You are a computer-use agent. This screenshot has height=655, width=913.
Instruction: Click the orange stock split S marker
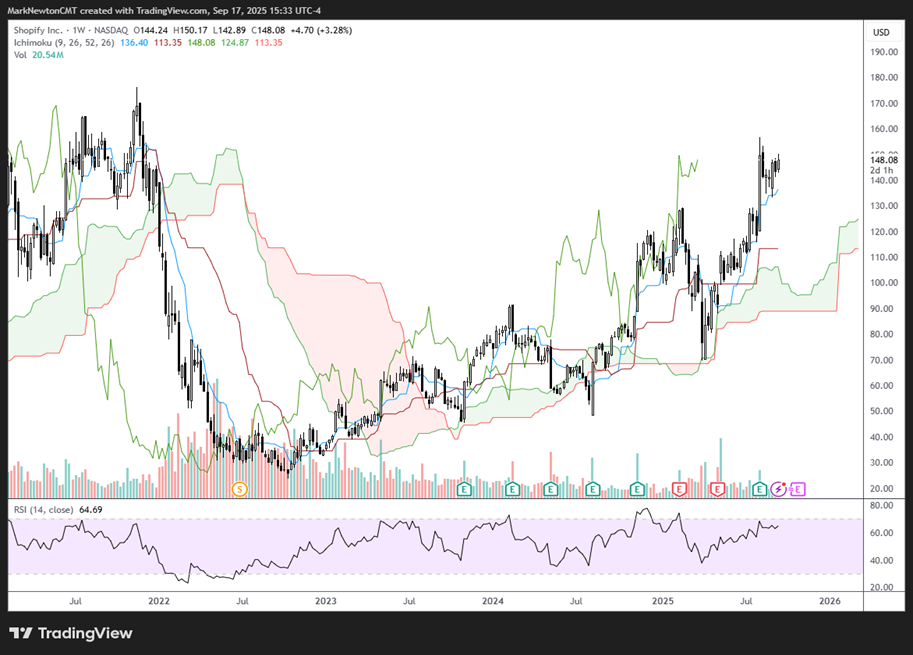click(x=239, y=488)
